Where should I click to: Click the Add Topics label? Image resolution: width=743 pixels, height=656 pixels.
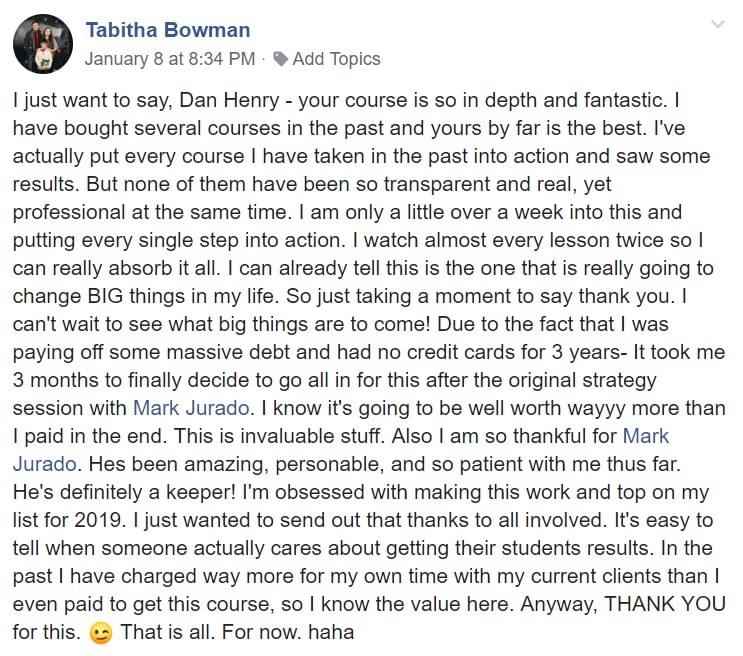pyautogui.click(x=336, y=59)
